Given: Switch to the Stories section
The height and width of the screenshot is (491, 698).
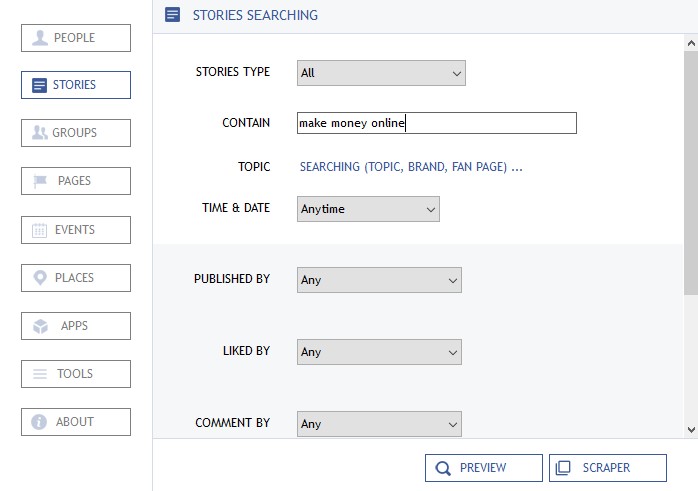Looking at the screenshot, I should pyautogui.click(x=76, y=85).
